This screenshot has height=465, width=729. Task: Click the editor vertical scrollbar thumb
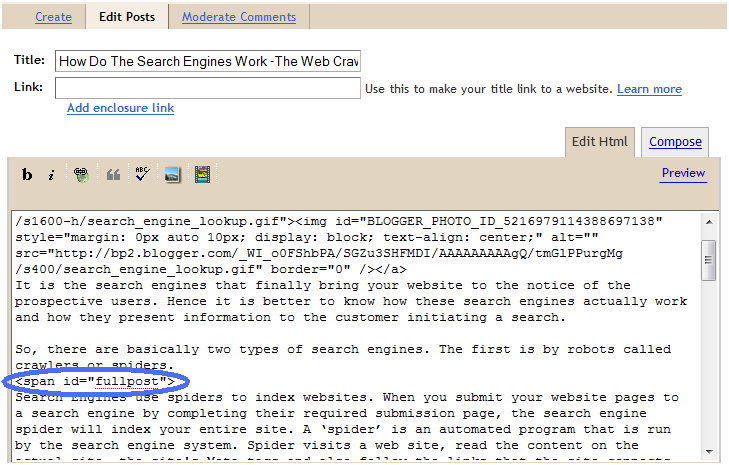coord(709,260)
